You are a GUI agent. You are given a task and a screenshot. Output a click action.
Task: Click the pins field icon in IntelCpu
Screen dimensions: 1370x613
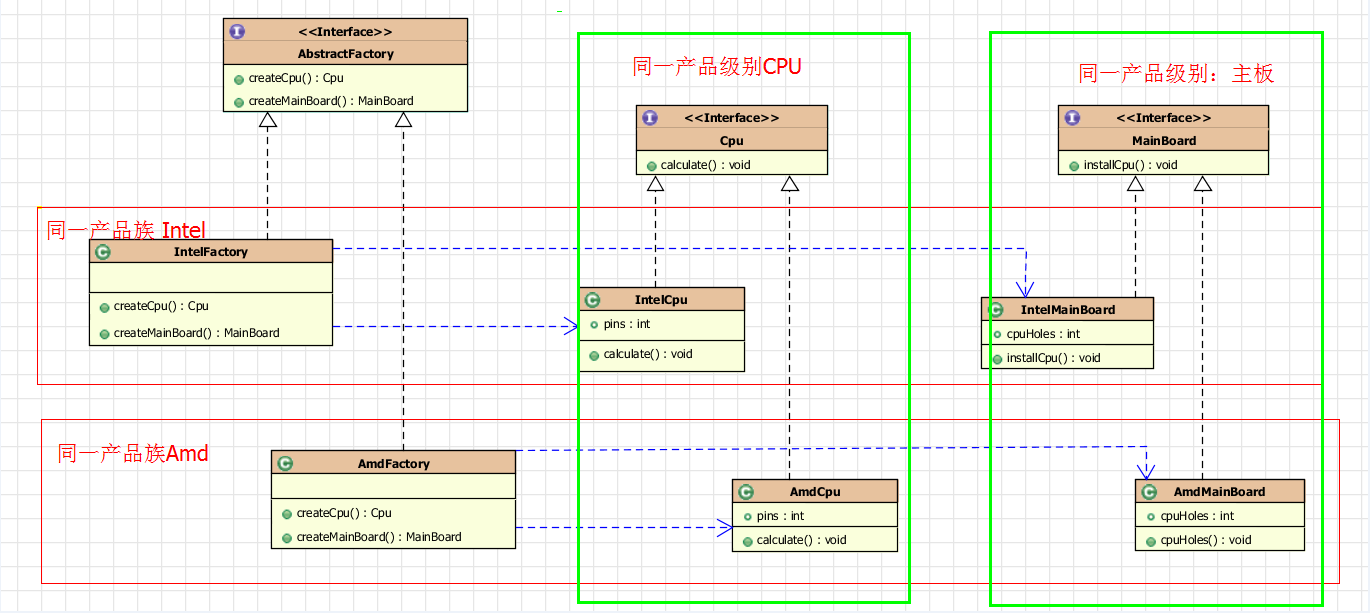[x=594, y=325]
